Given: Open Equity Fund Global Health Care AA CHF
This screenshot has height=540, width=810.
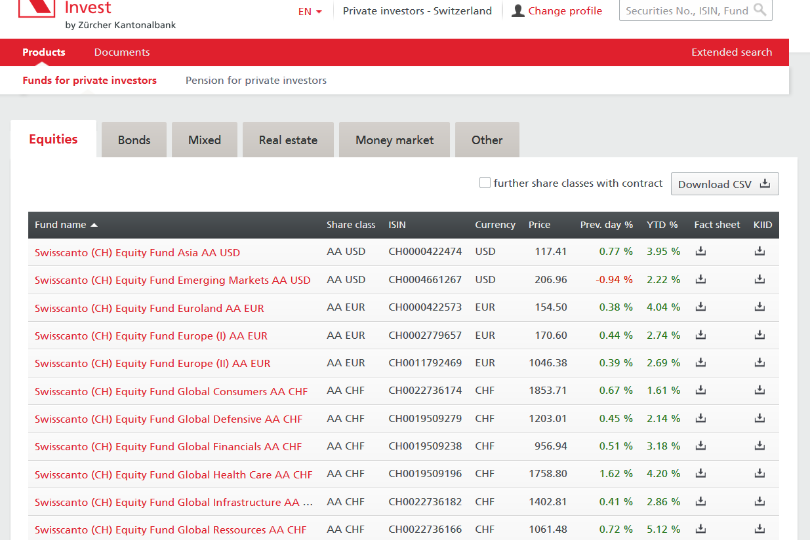Looking at the screenshot, I should pos(174,475).
